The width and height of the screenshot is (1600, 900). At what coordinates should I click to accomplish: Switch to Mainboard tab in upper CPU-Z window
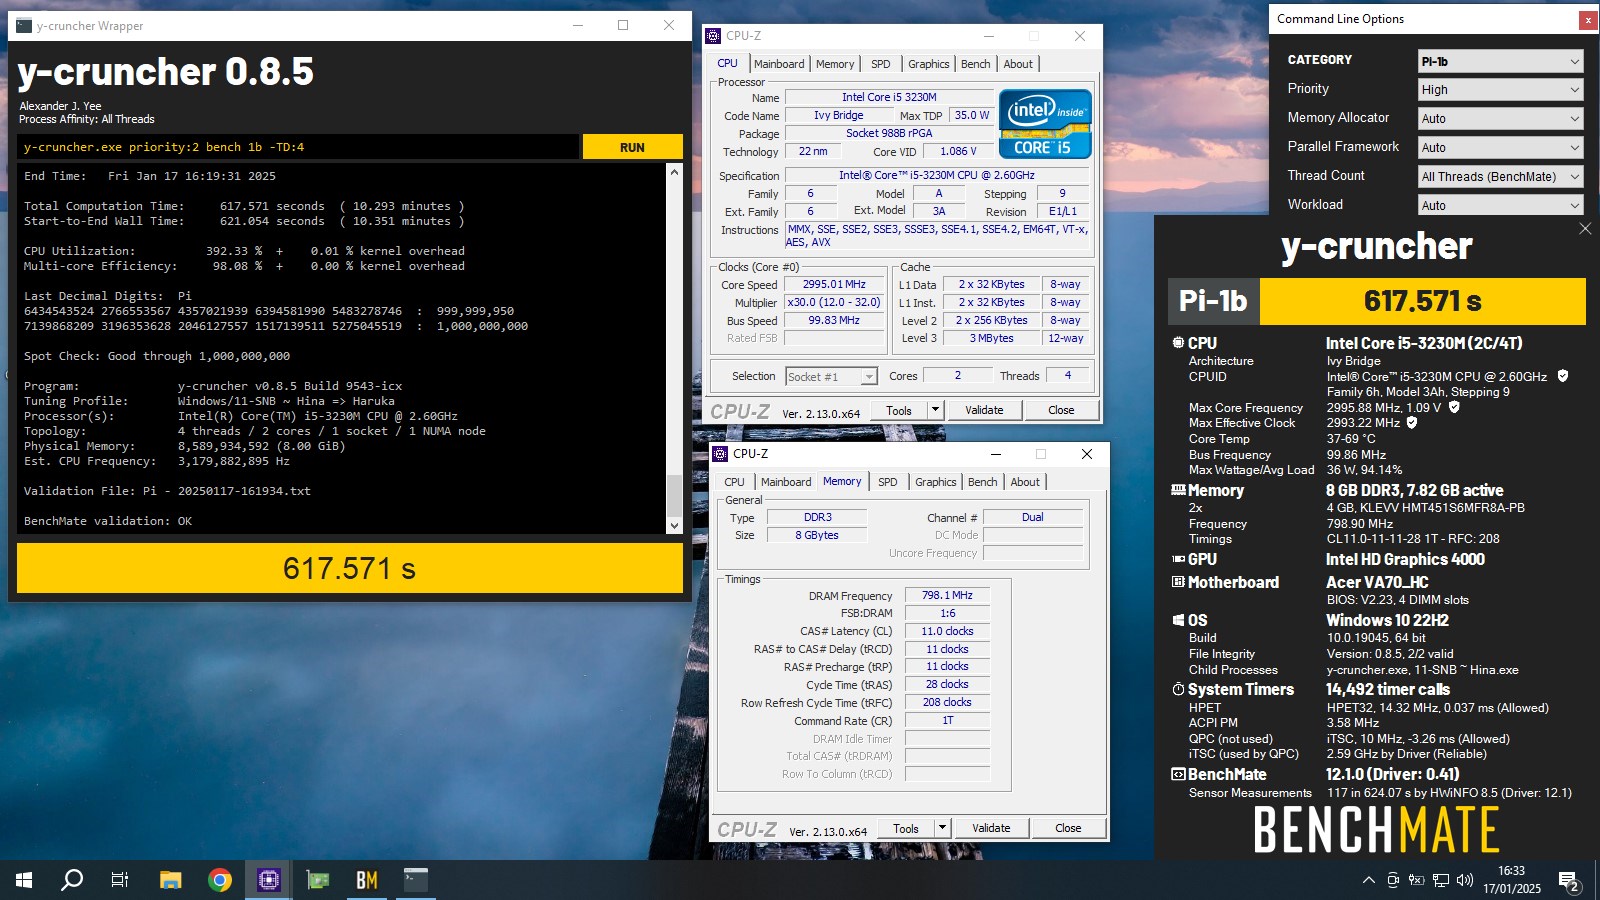(x=779, y=64)
